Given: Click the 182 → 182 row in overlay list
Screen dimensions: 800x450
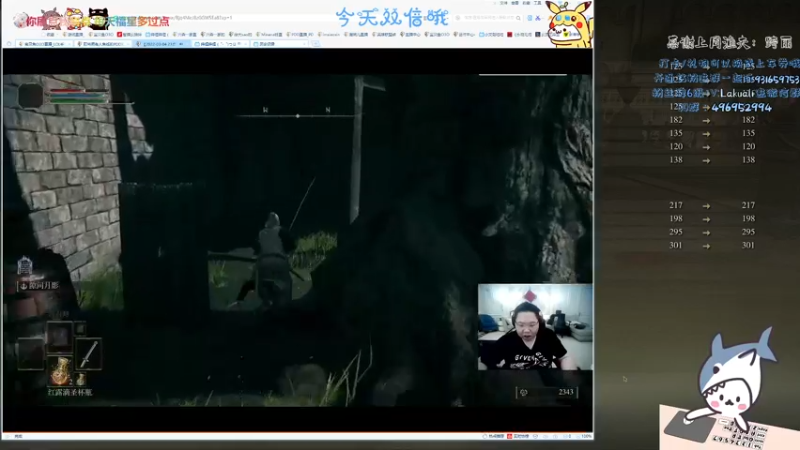Looking at the screenshot, I should pos(712,120).
